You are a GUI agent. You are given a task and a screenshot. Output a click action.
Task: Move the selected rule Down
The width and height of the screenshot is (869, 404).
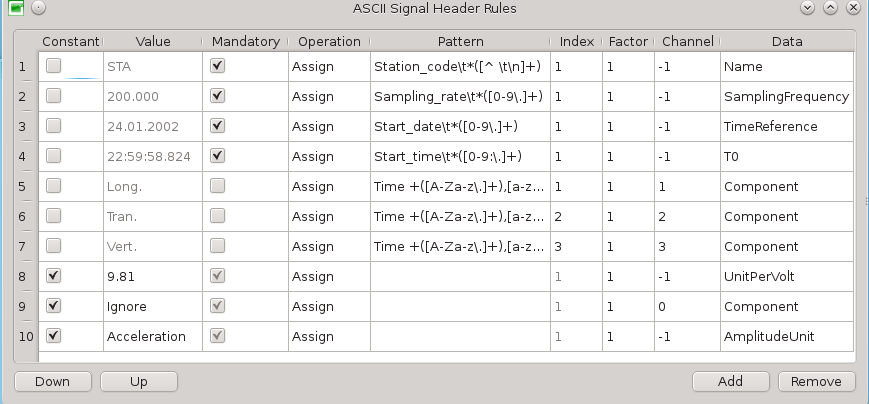tap(52, 381)
